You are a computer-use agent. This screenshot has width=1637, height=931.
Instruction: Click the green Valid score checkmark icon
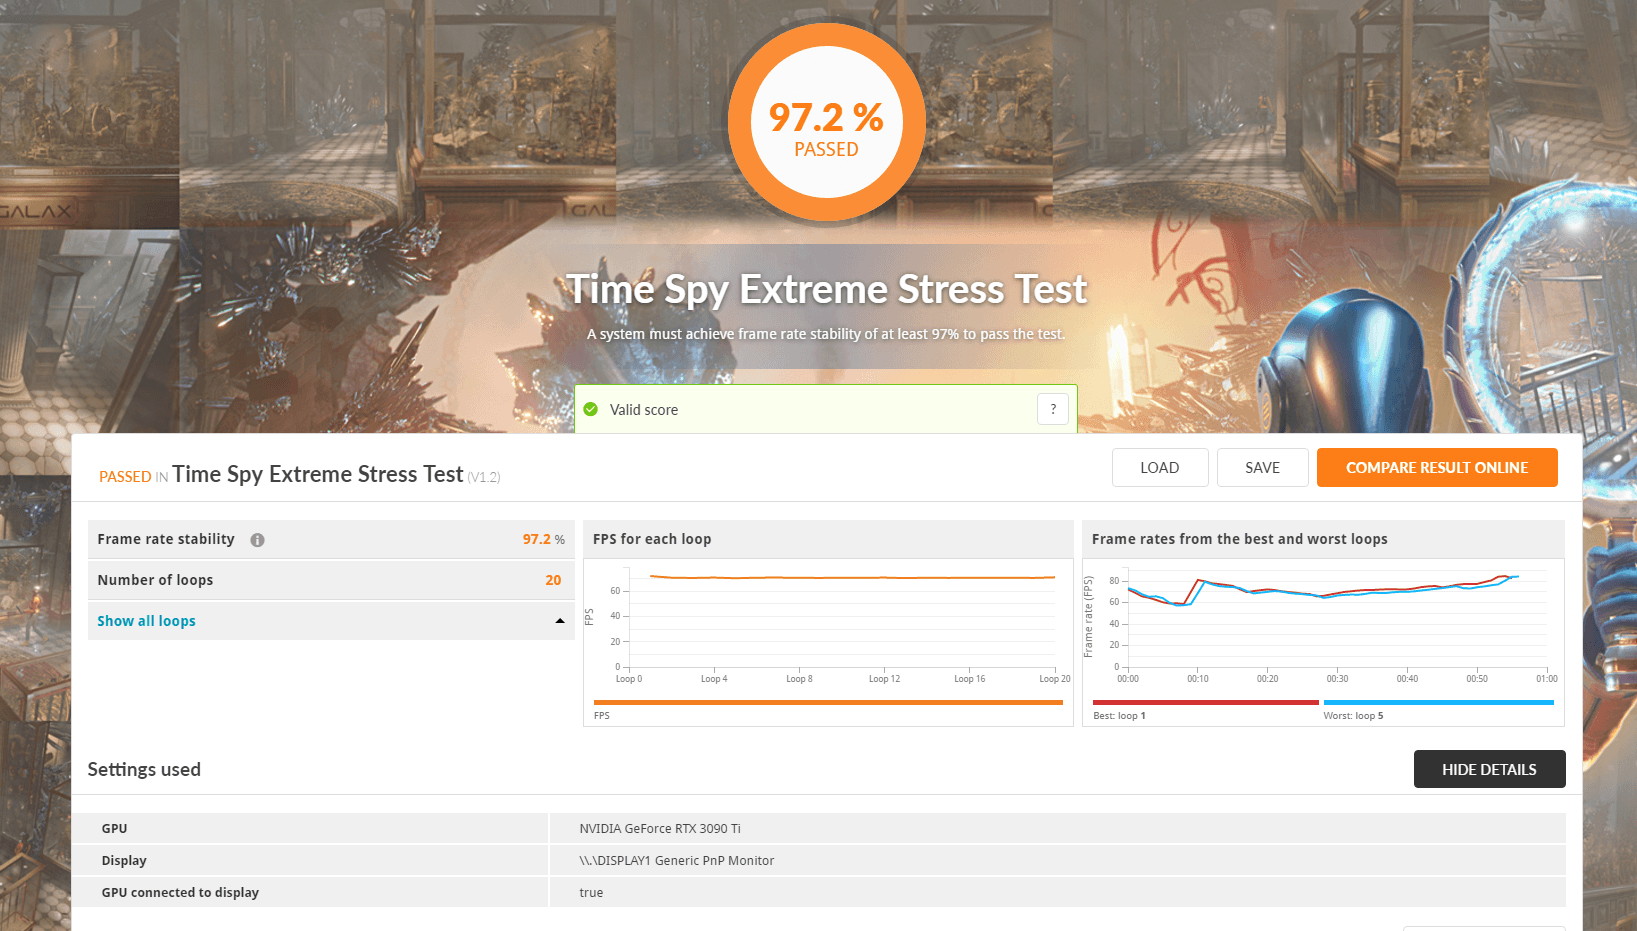(591, 409)
